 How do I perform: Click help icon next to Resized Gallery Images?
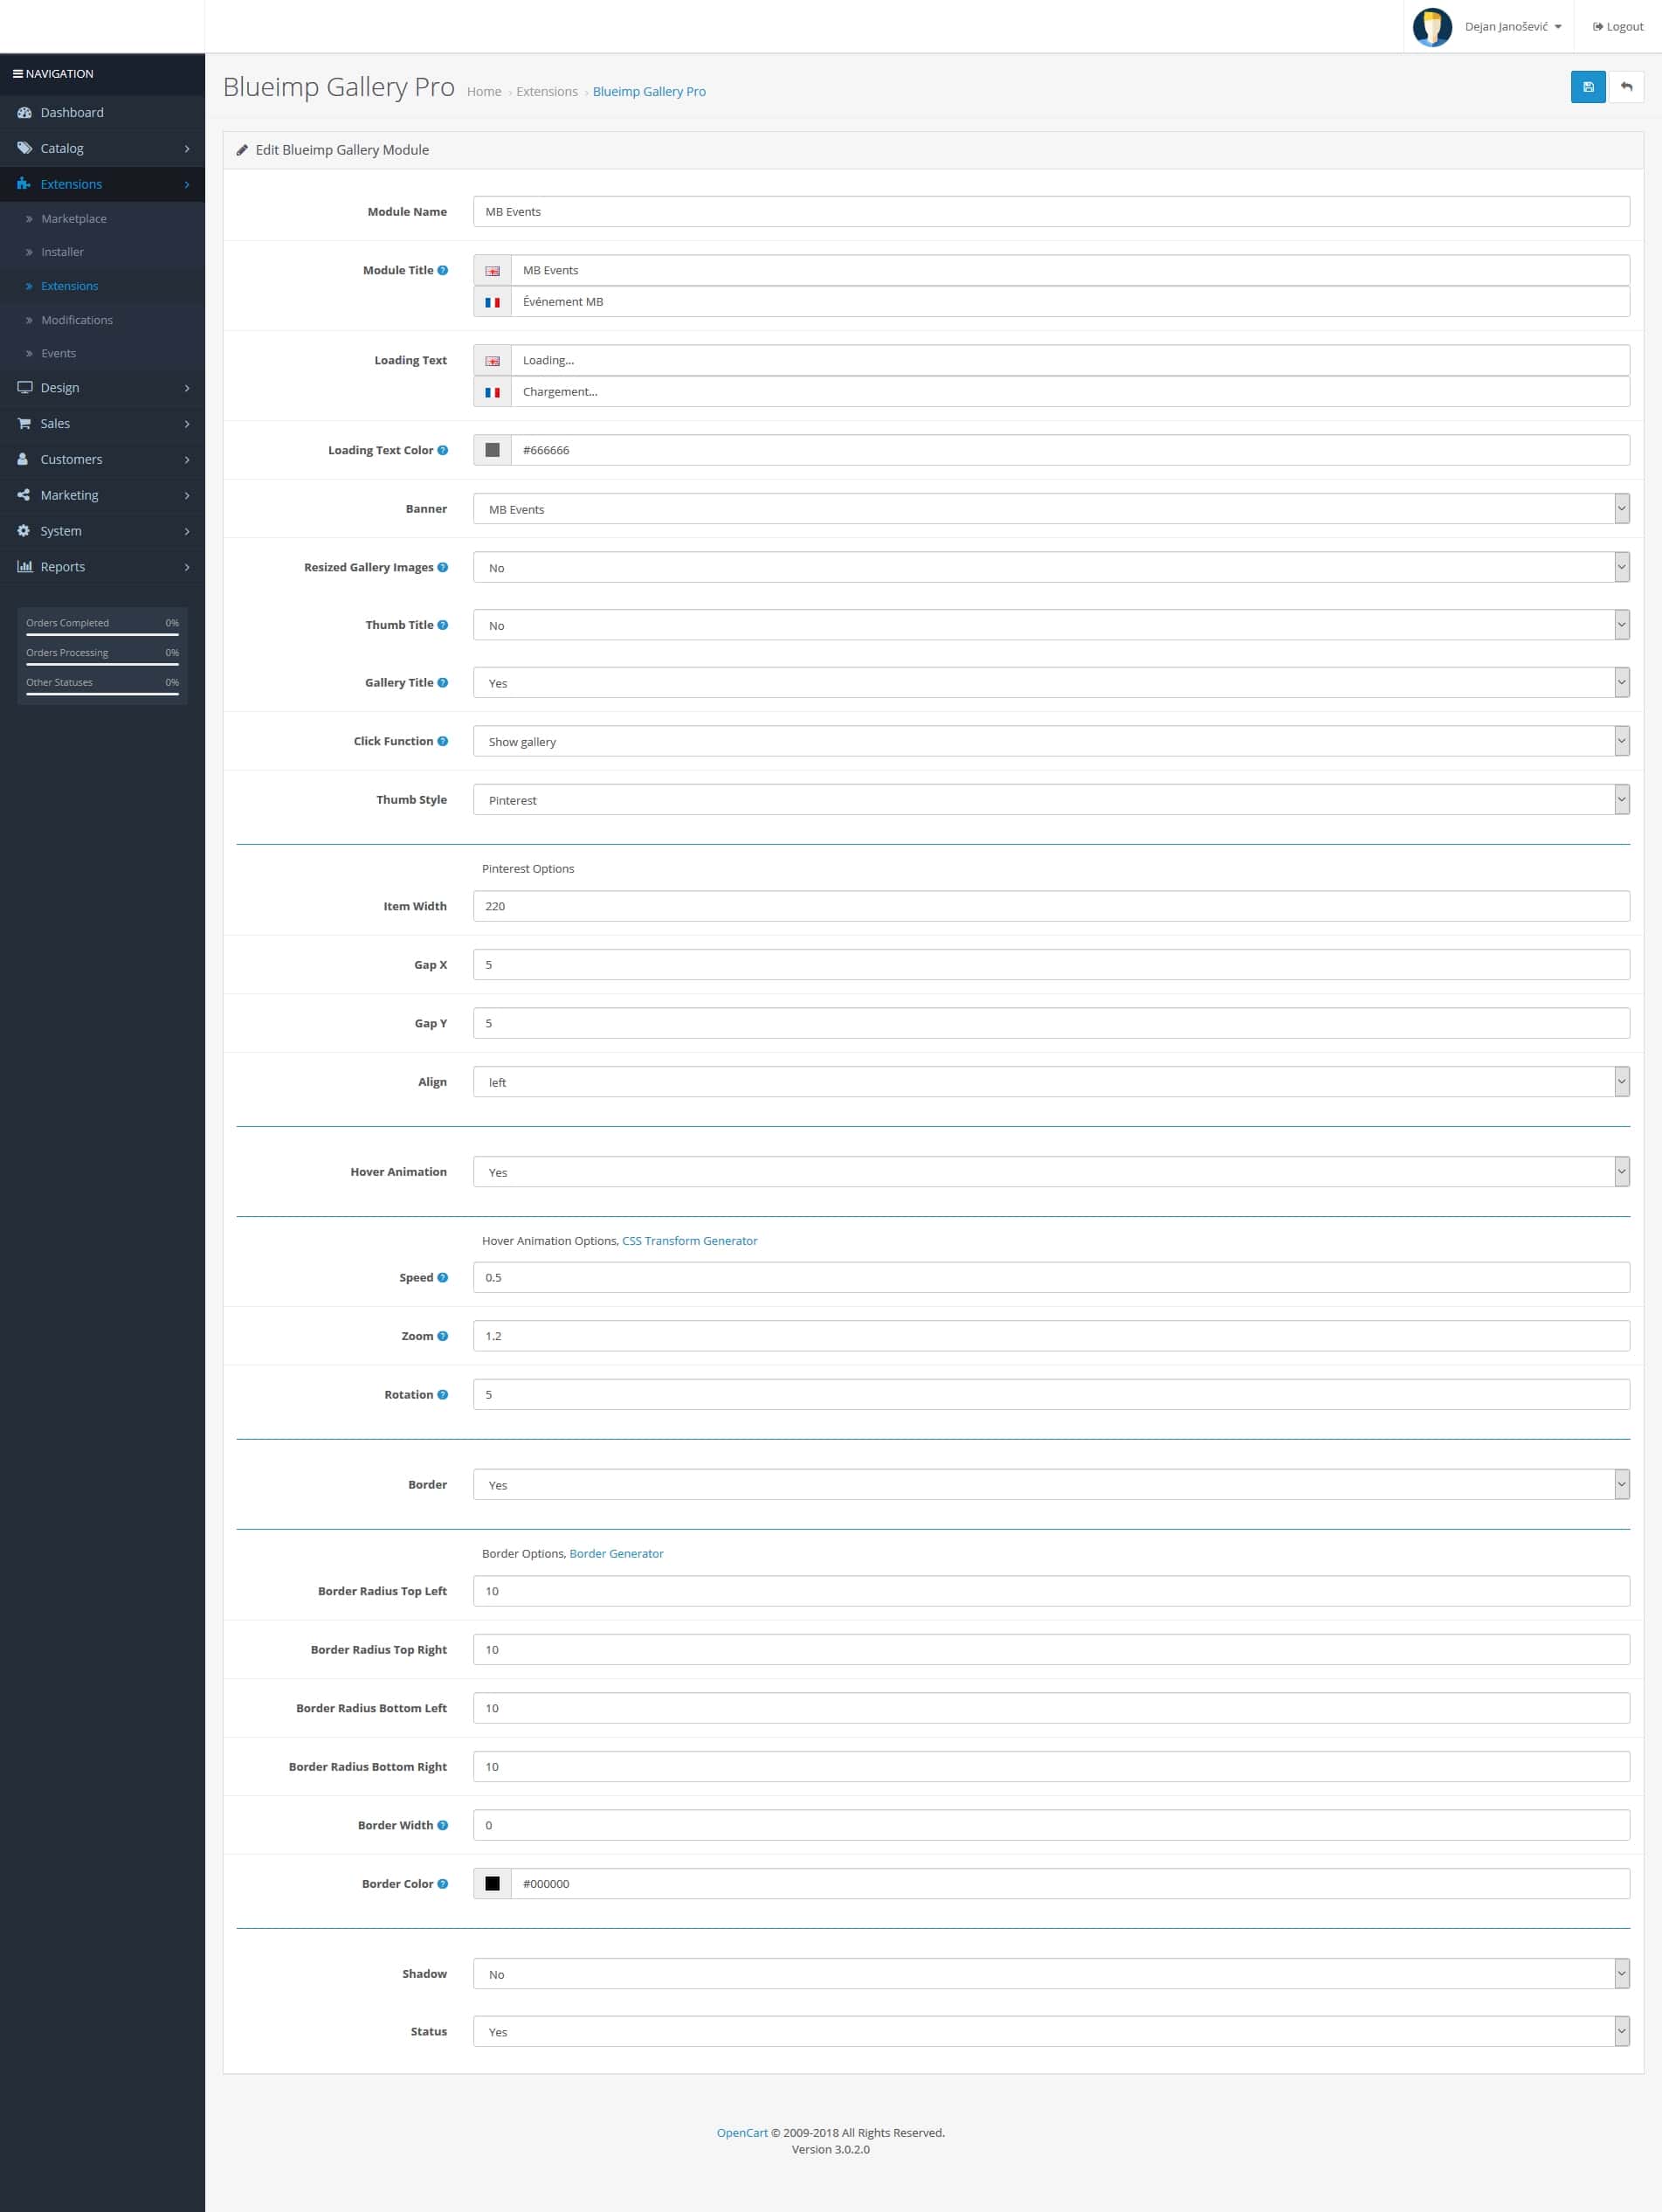443,568
